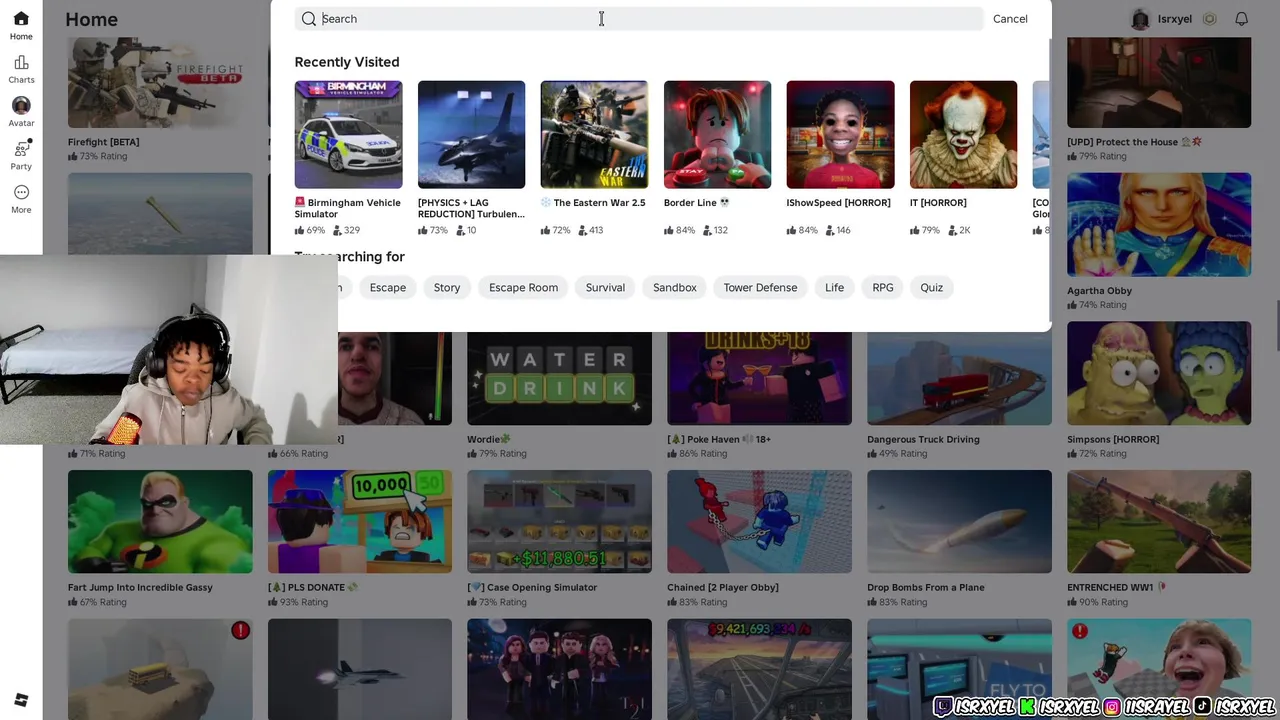This screenshot has height=720, width=1280.
Task: Open the notifications bell icon
Action: click(x=1241, y=19)
